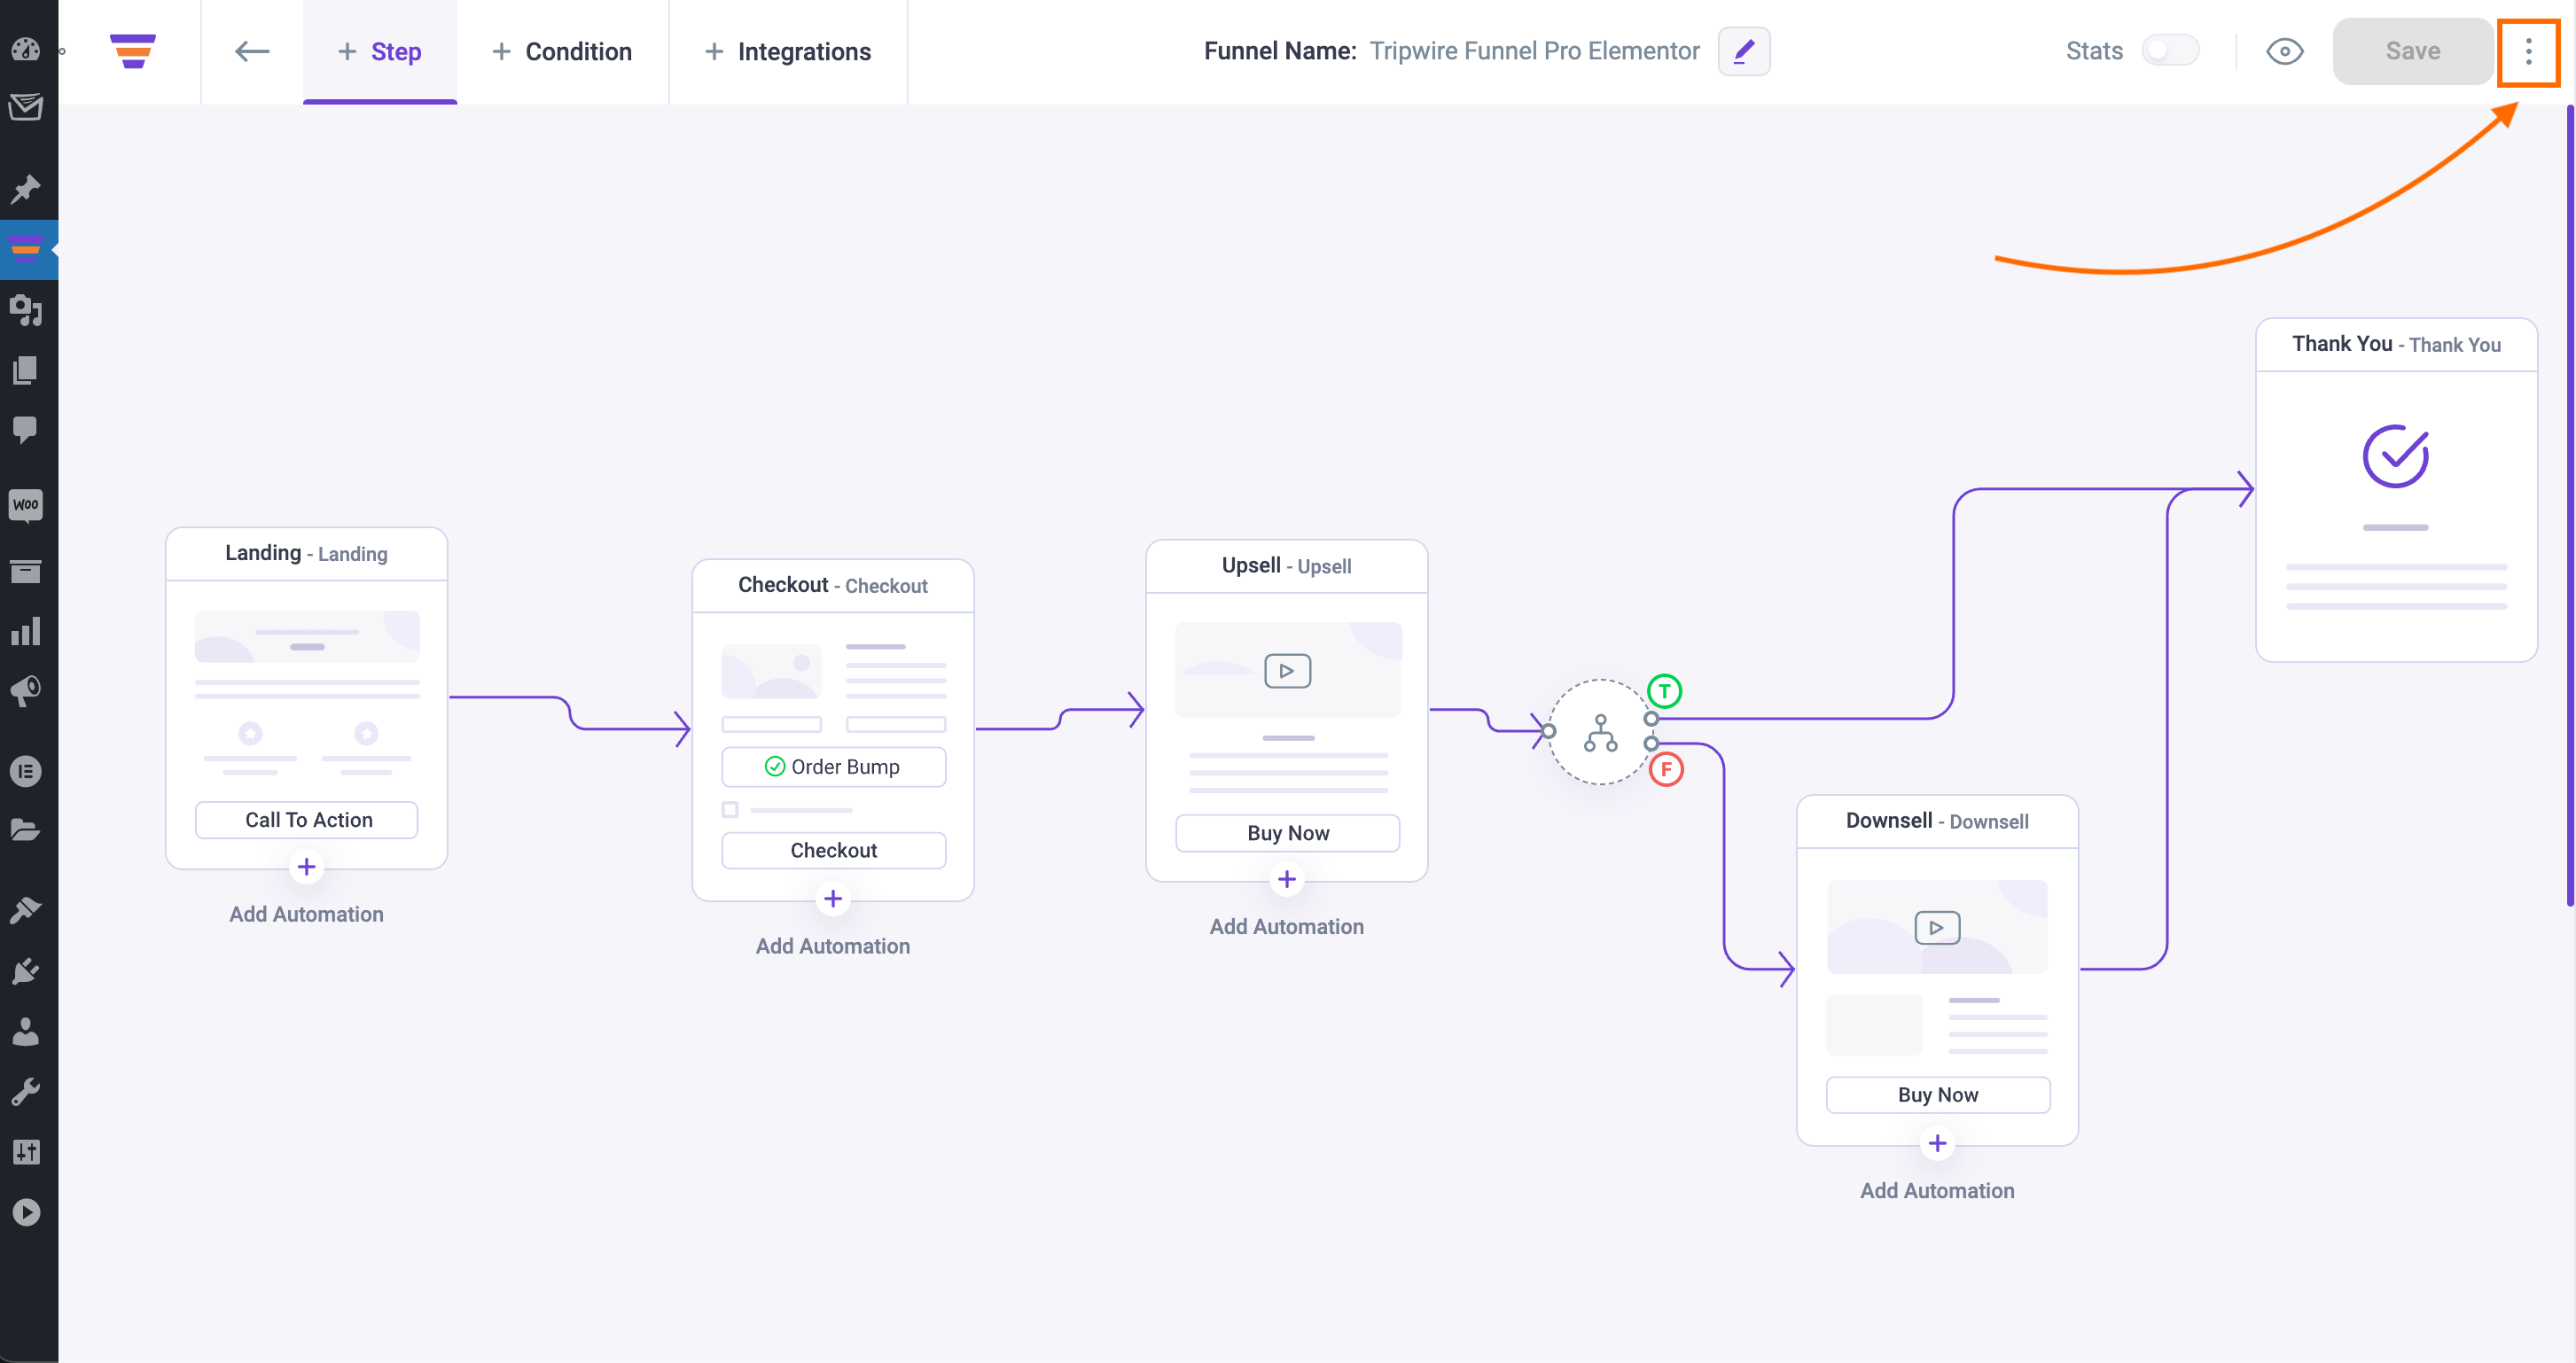
Task: Click the T (true path) condition node
Action: click(1665, 692)
